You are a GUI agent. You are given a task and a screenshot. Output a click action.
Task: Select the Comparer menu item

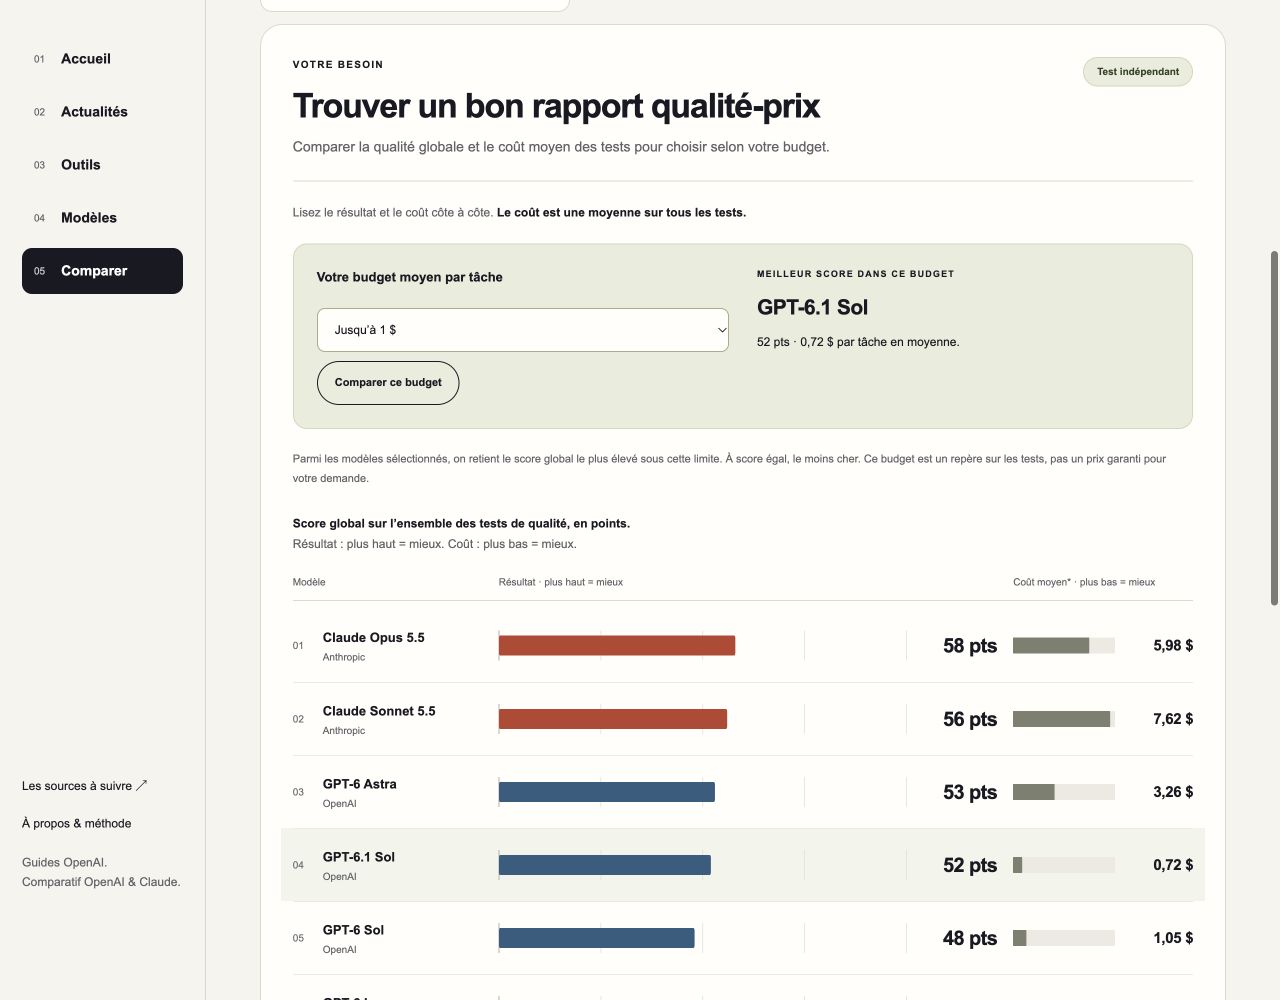(x=102, y=271)
